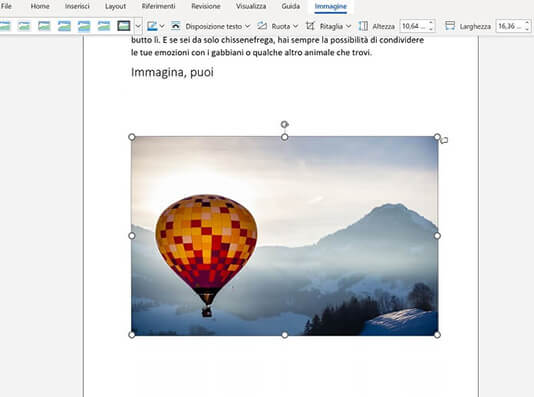Expand the picture styles gallery
The height and width of the screenshot is (397, 534).
(138, 26)
